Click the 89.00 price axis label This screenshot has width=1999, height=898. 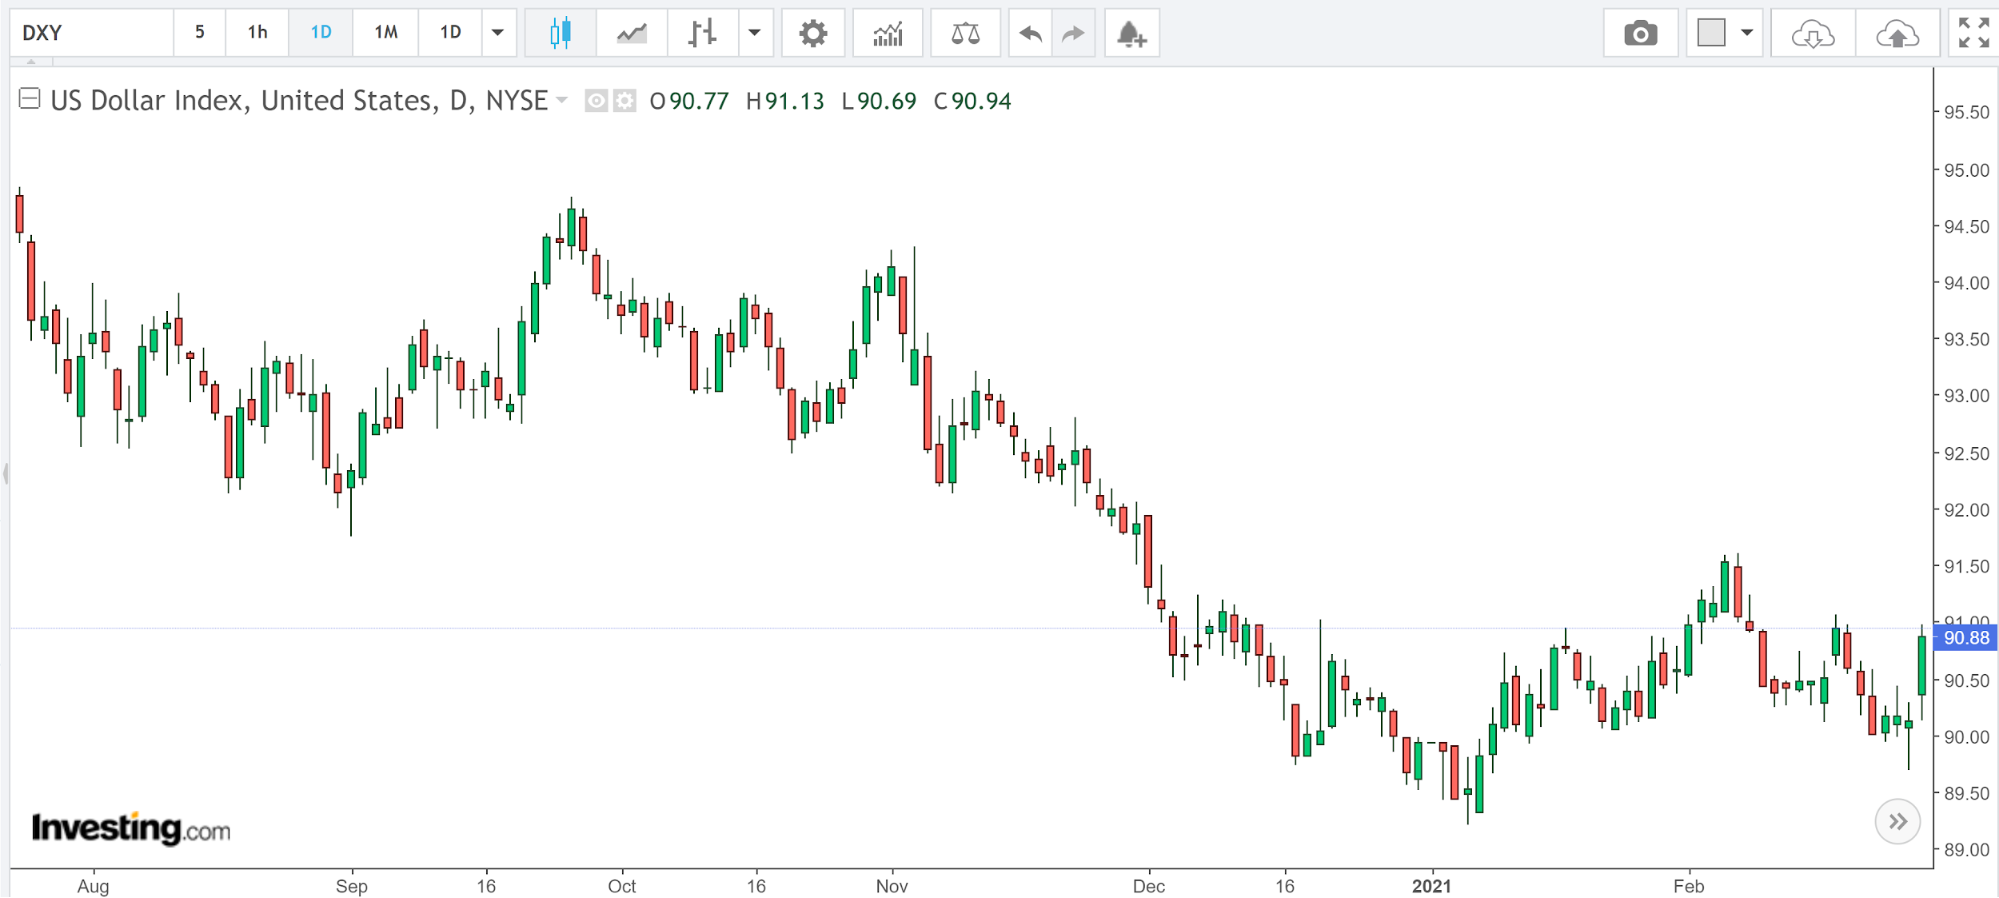pyautogui.click(x=1967, y=850)
